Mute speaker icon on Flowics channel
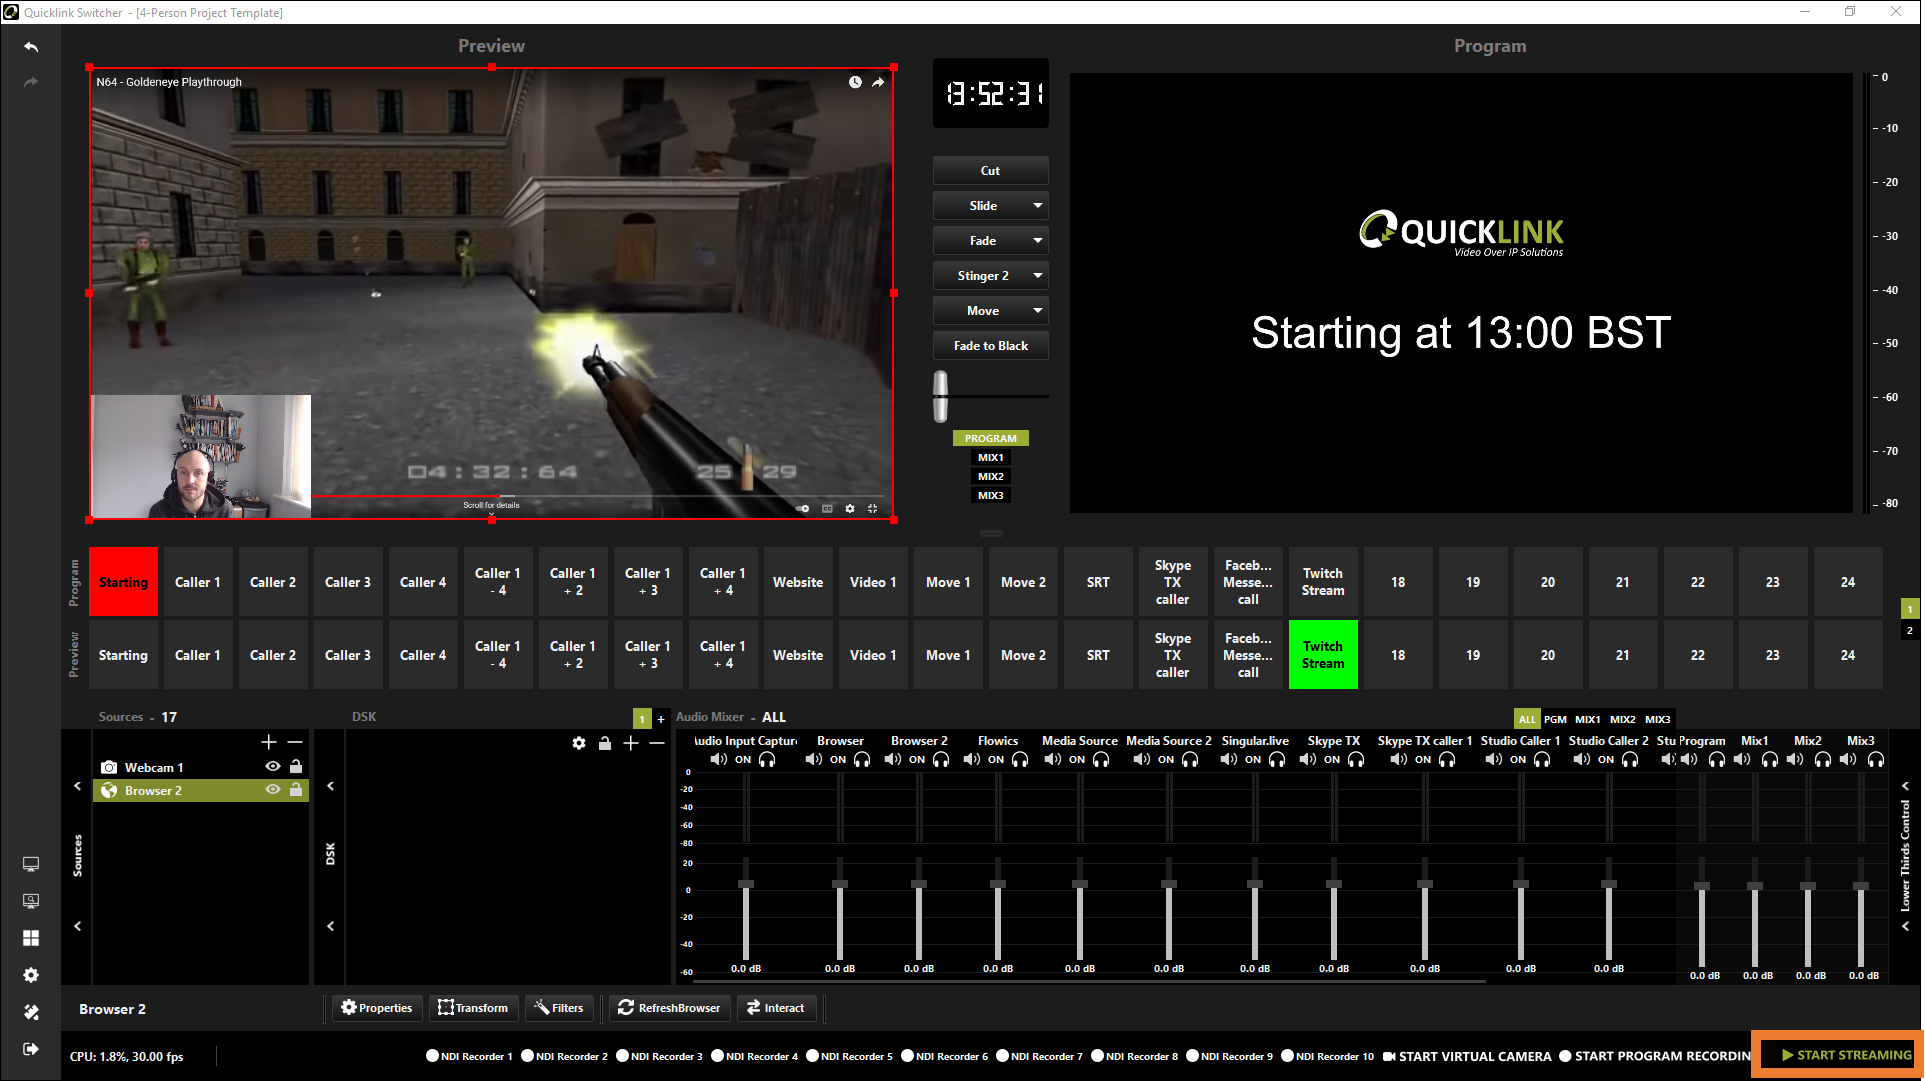 (971, 760)
